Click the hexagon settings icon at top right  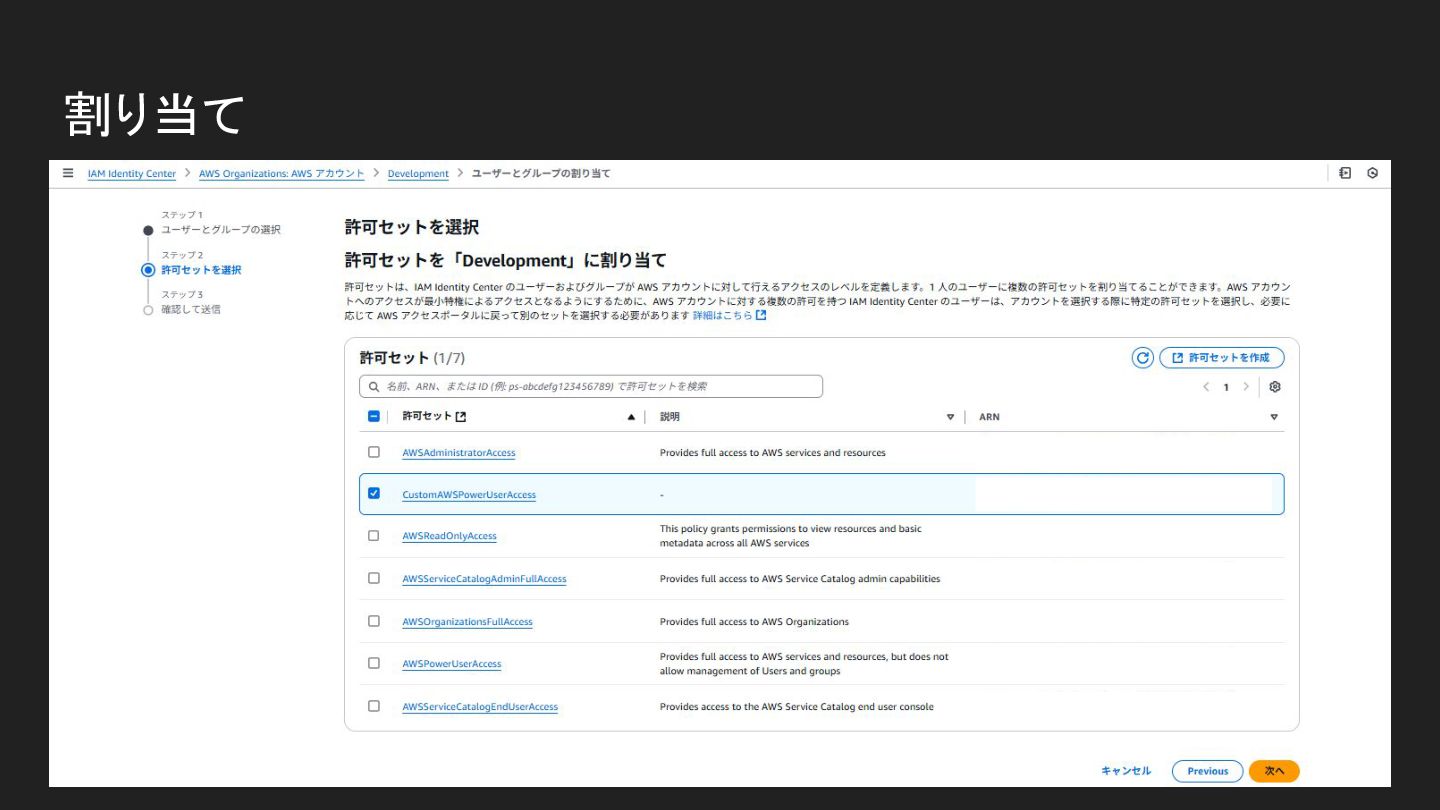(1373, 173)
